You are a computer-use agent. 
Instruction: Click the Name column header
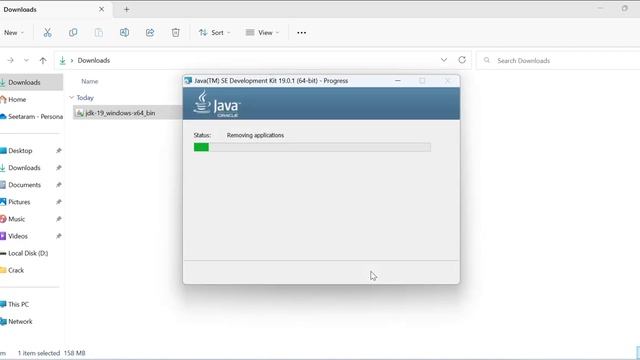click(x=90, y=82)
